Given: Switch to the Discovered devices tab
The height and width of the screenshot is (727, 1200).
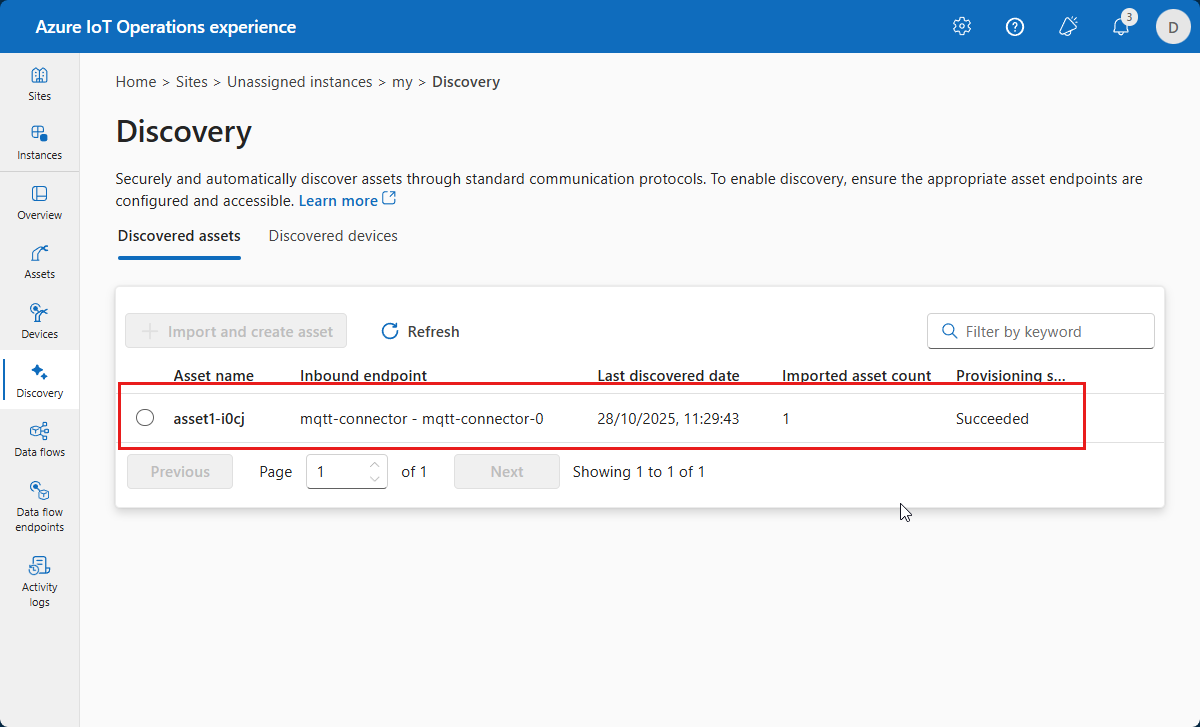Looking at the screenshot, I should pos(333,236).
